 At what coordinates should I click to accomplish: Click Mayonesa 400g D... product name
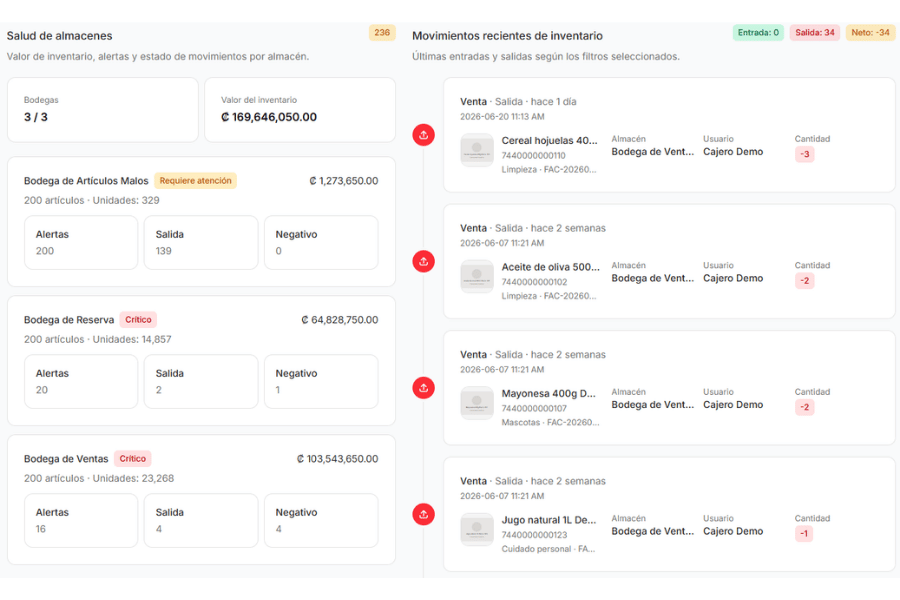pos(549,393)
